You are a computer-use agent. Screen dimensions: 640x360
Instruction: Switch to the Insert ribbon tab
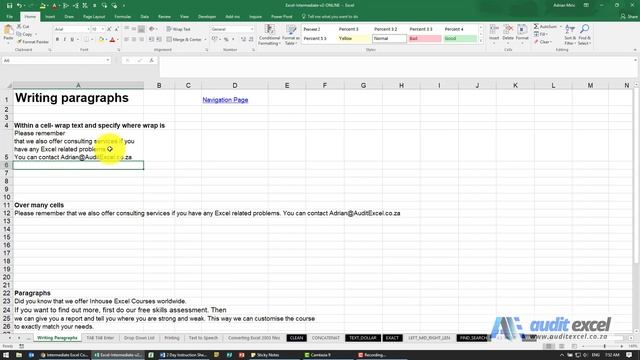click(50, 17)
